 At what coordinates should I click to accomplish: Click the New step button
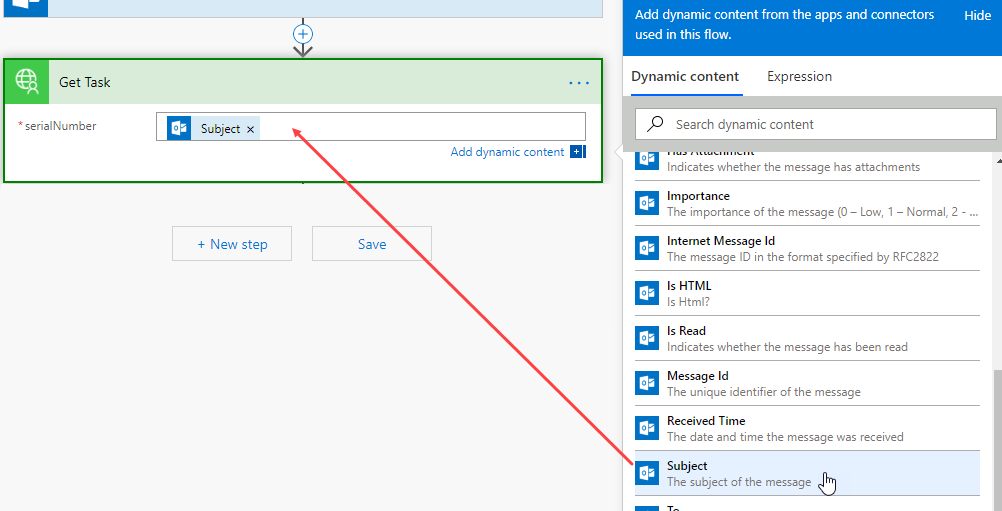(x=232, y=244)
